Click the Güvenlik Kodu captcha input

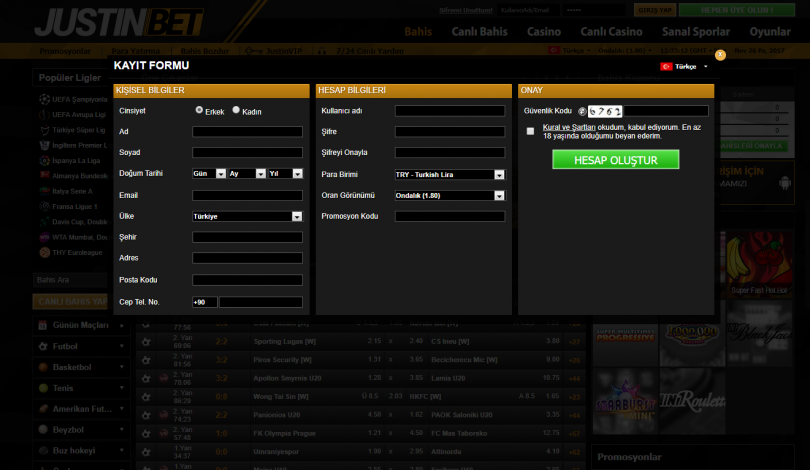tap(665, 111)
